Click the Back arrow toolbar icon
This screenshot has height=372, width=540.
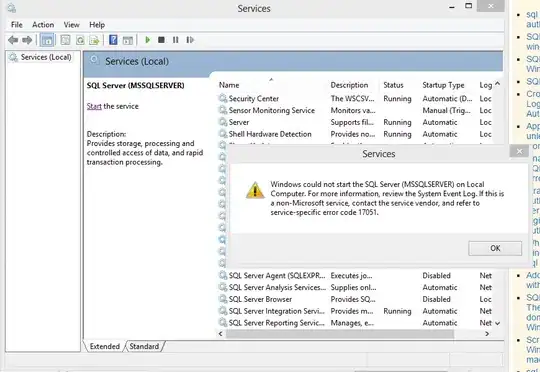click(13, 40)
